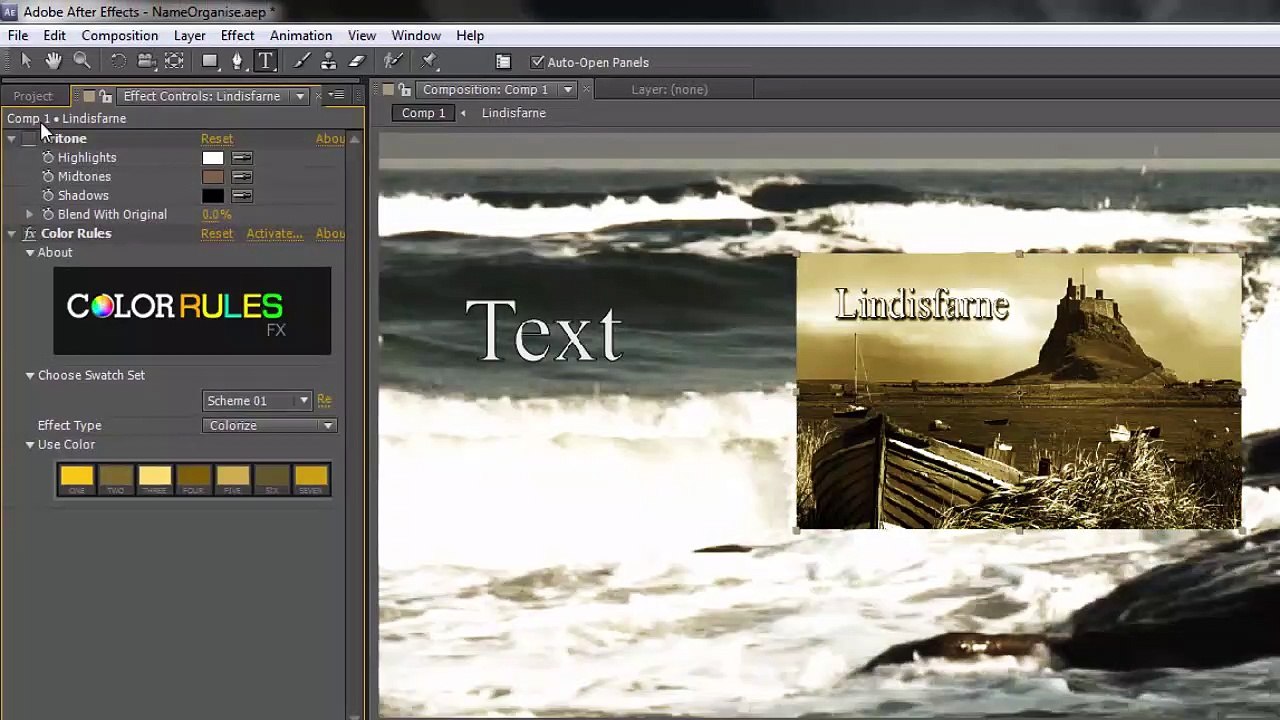The image size is (1280, 720).
Task: Collapse the Tritone effect group
Action: tap(11, 139)
